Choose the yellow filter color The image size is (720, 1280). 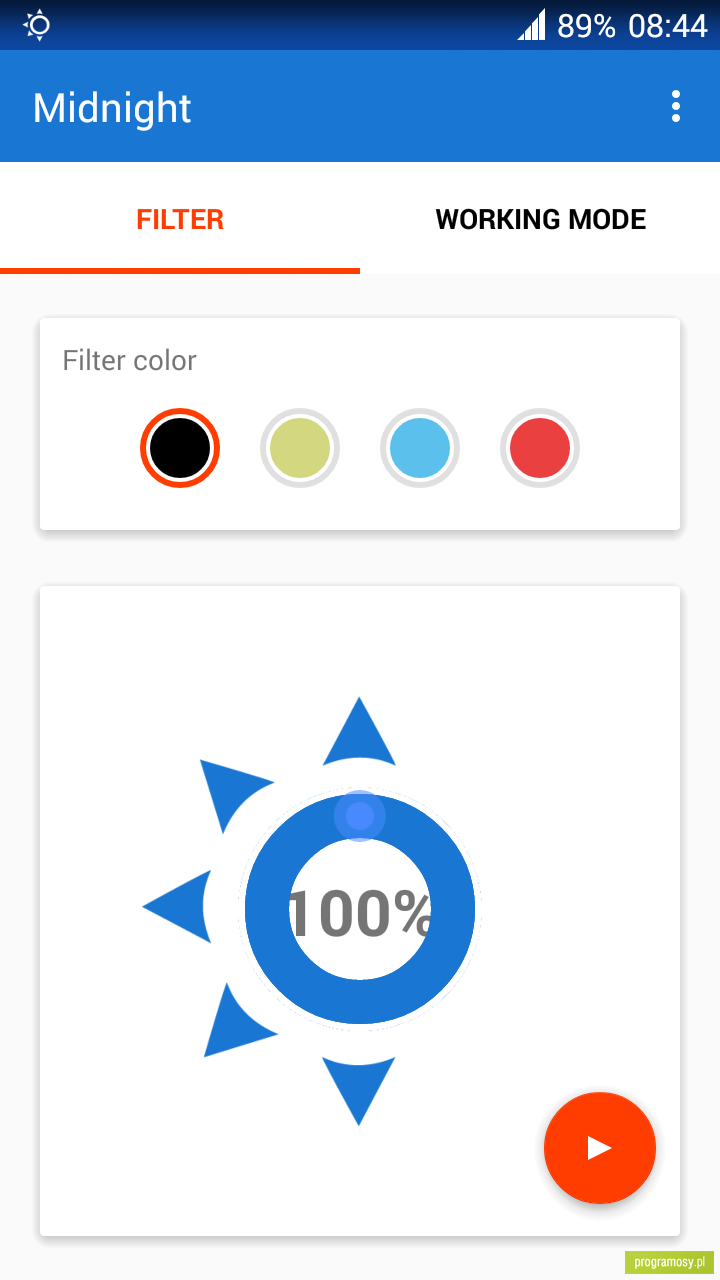tap(300, 448)
